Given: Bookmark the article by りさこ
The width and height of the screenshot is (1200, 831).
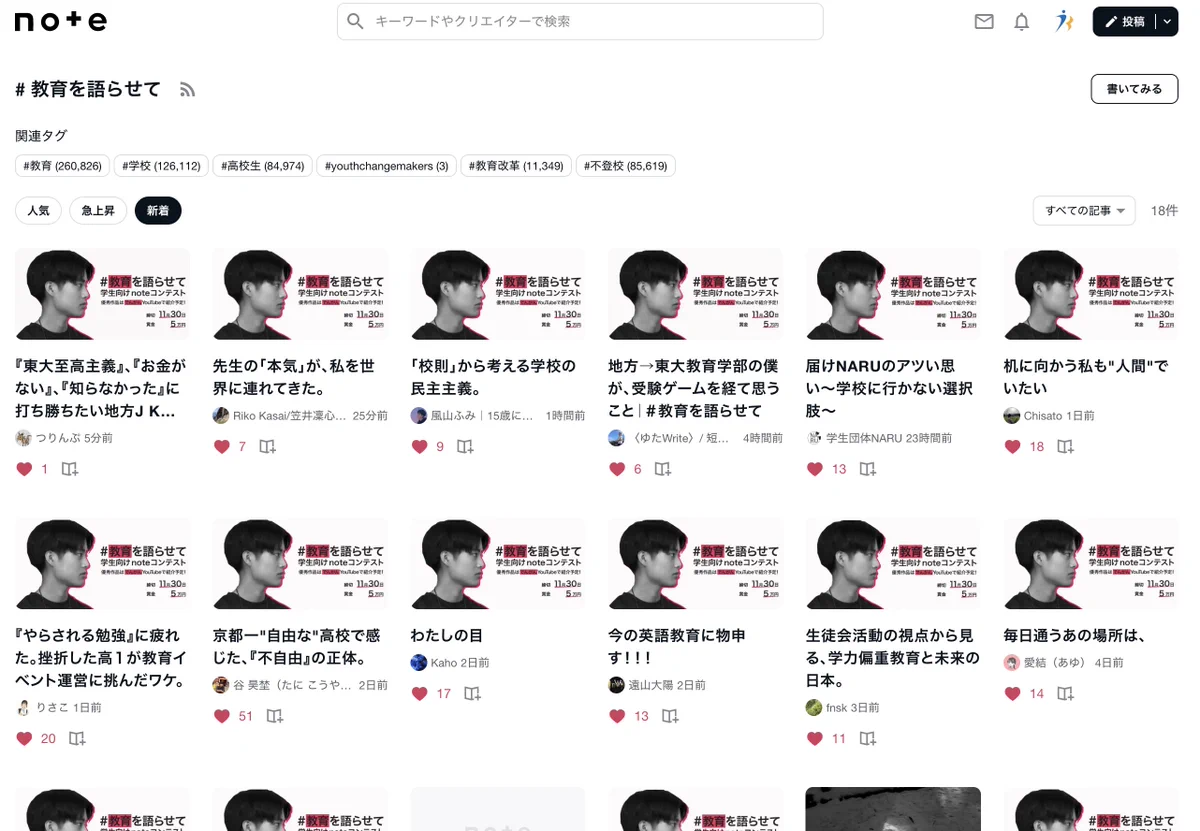Looking at the screenshot, I should pos(77,738).
